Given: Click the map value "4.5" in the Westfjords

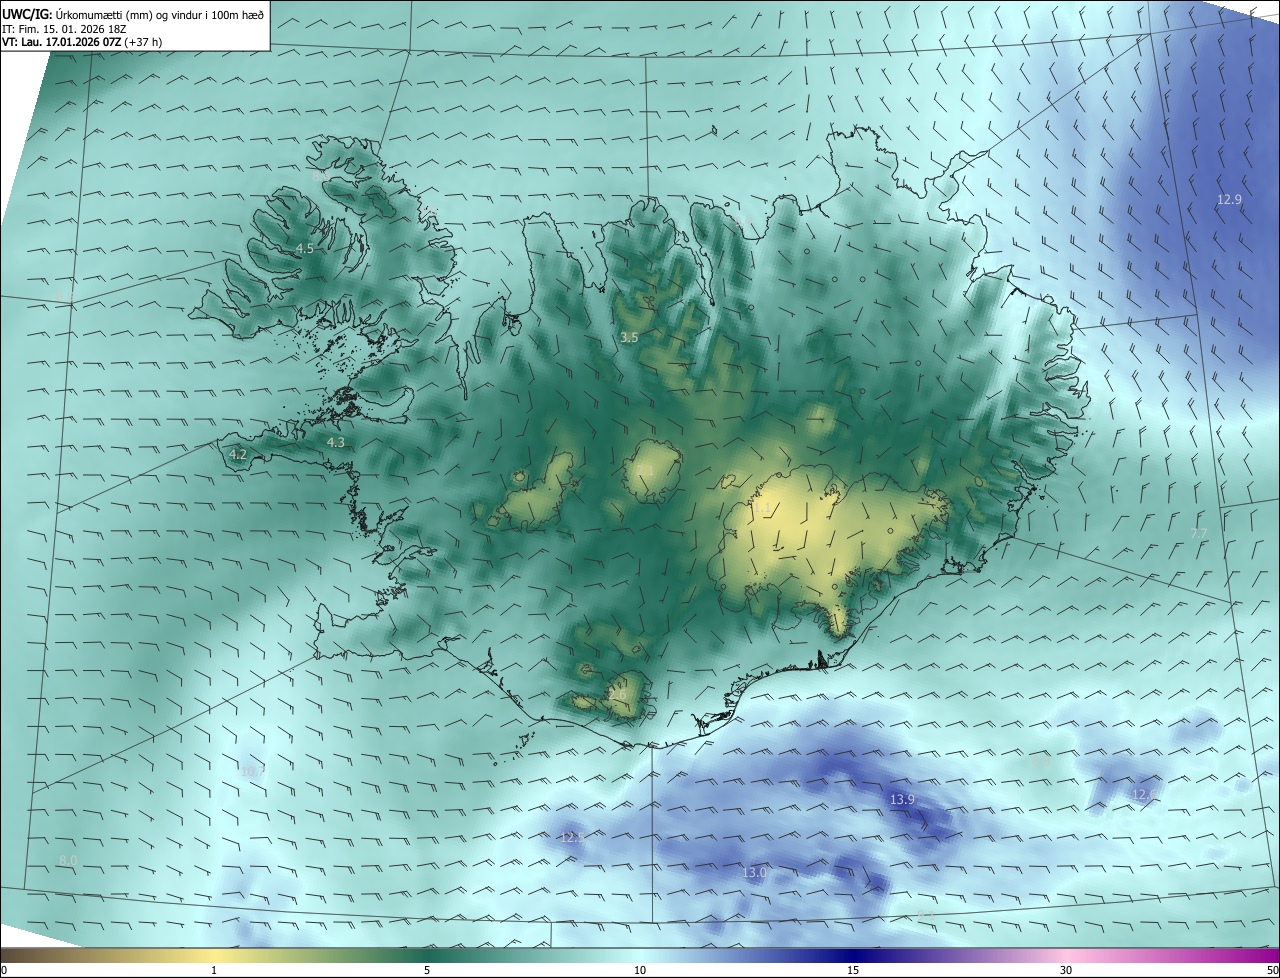Looking at the screenshot, I should tap(305, 248).
